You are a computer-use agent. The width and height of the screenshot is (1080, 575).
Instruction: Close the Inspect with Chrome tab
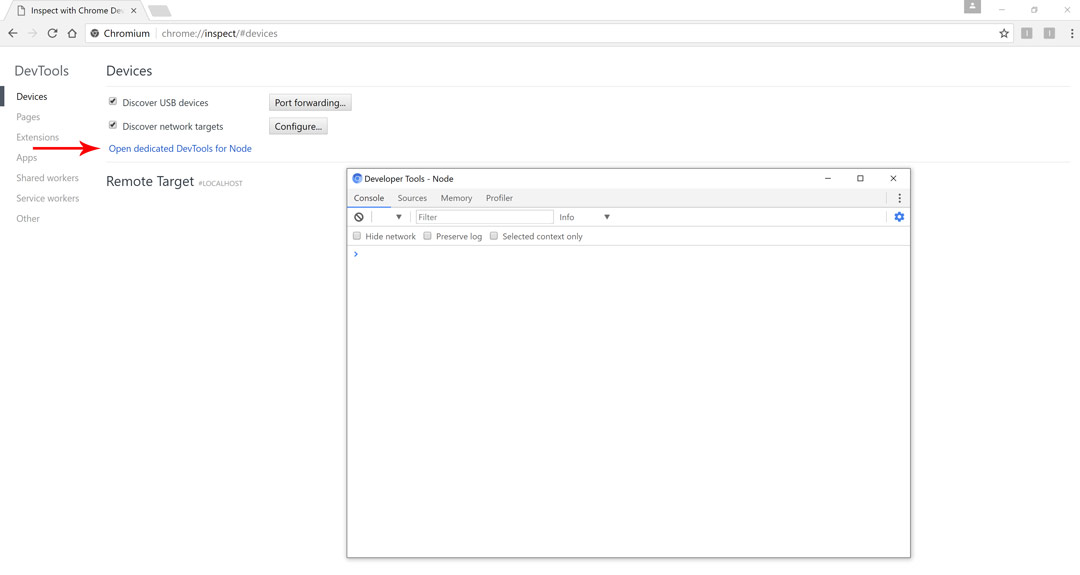coord(134,10)
